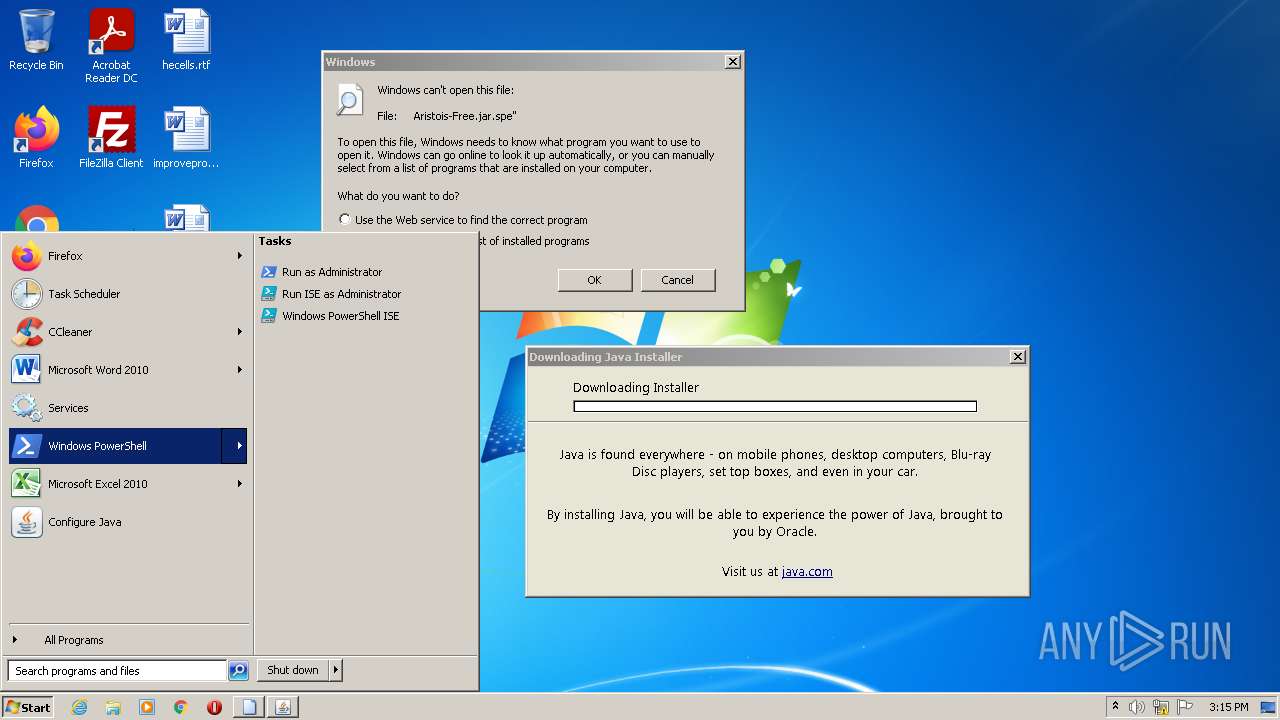
Task: Click OK in Windows dialog
Action: coord(594,280)
